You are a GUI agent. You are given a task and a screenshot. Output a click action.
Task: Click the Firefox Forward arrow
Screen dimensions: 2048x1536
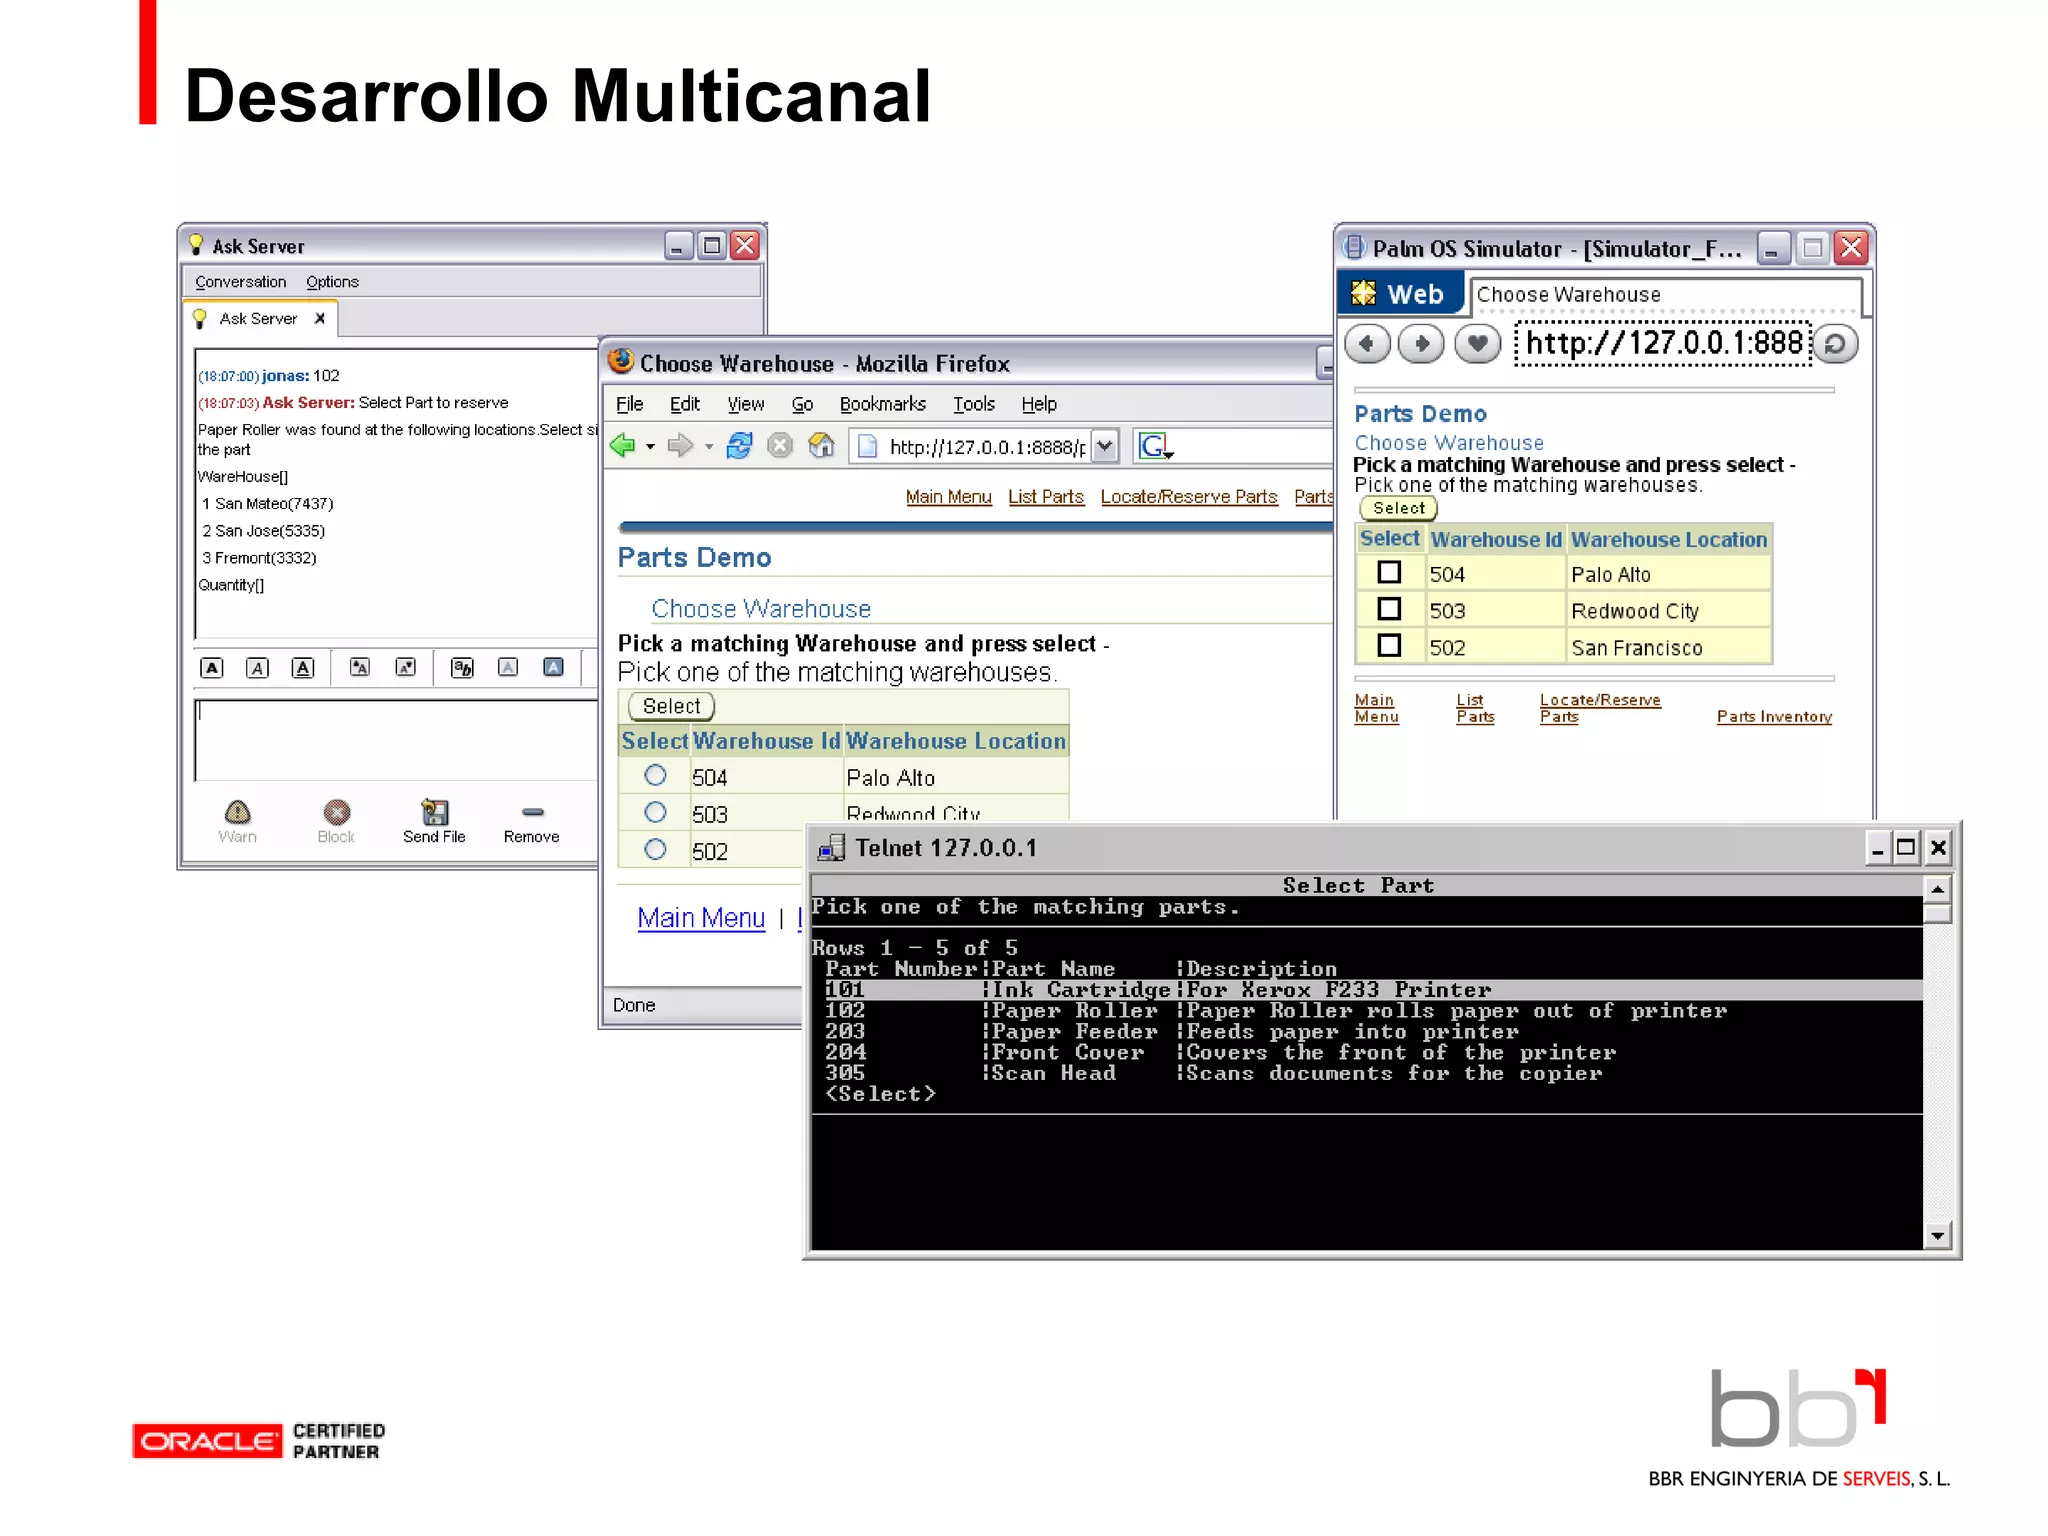[x=680, y=445]
